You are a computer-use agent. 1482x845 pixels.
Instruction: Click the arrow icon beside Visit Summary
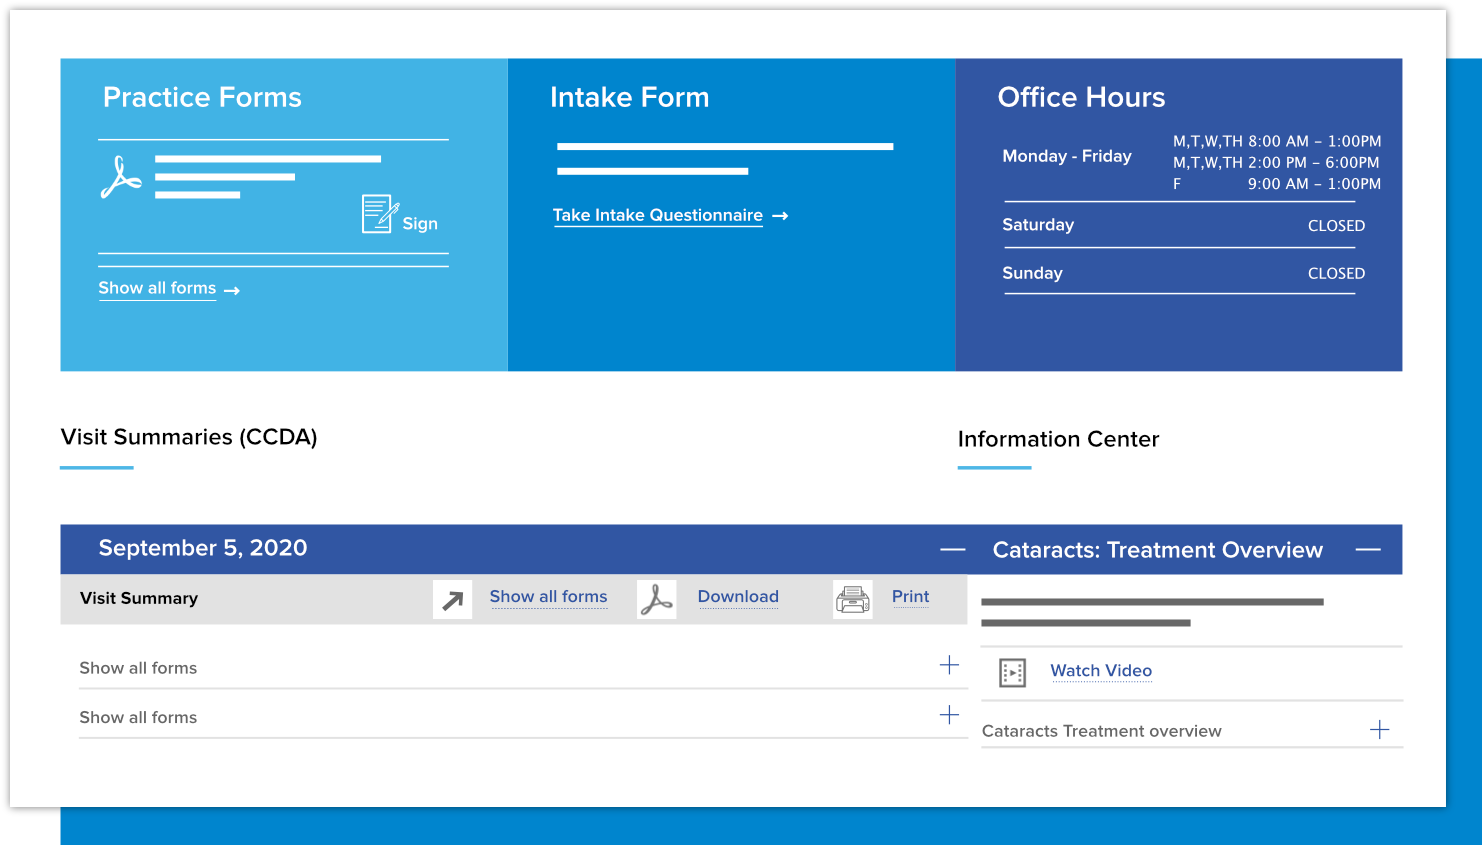452,600
